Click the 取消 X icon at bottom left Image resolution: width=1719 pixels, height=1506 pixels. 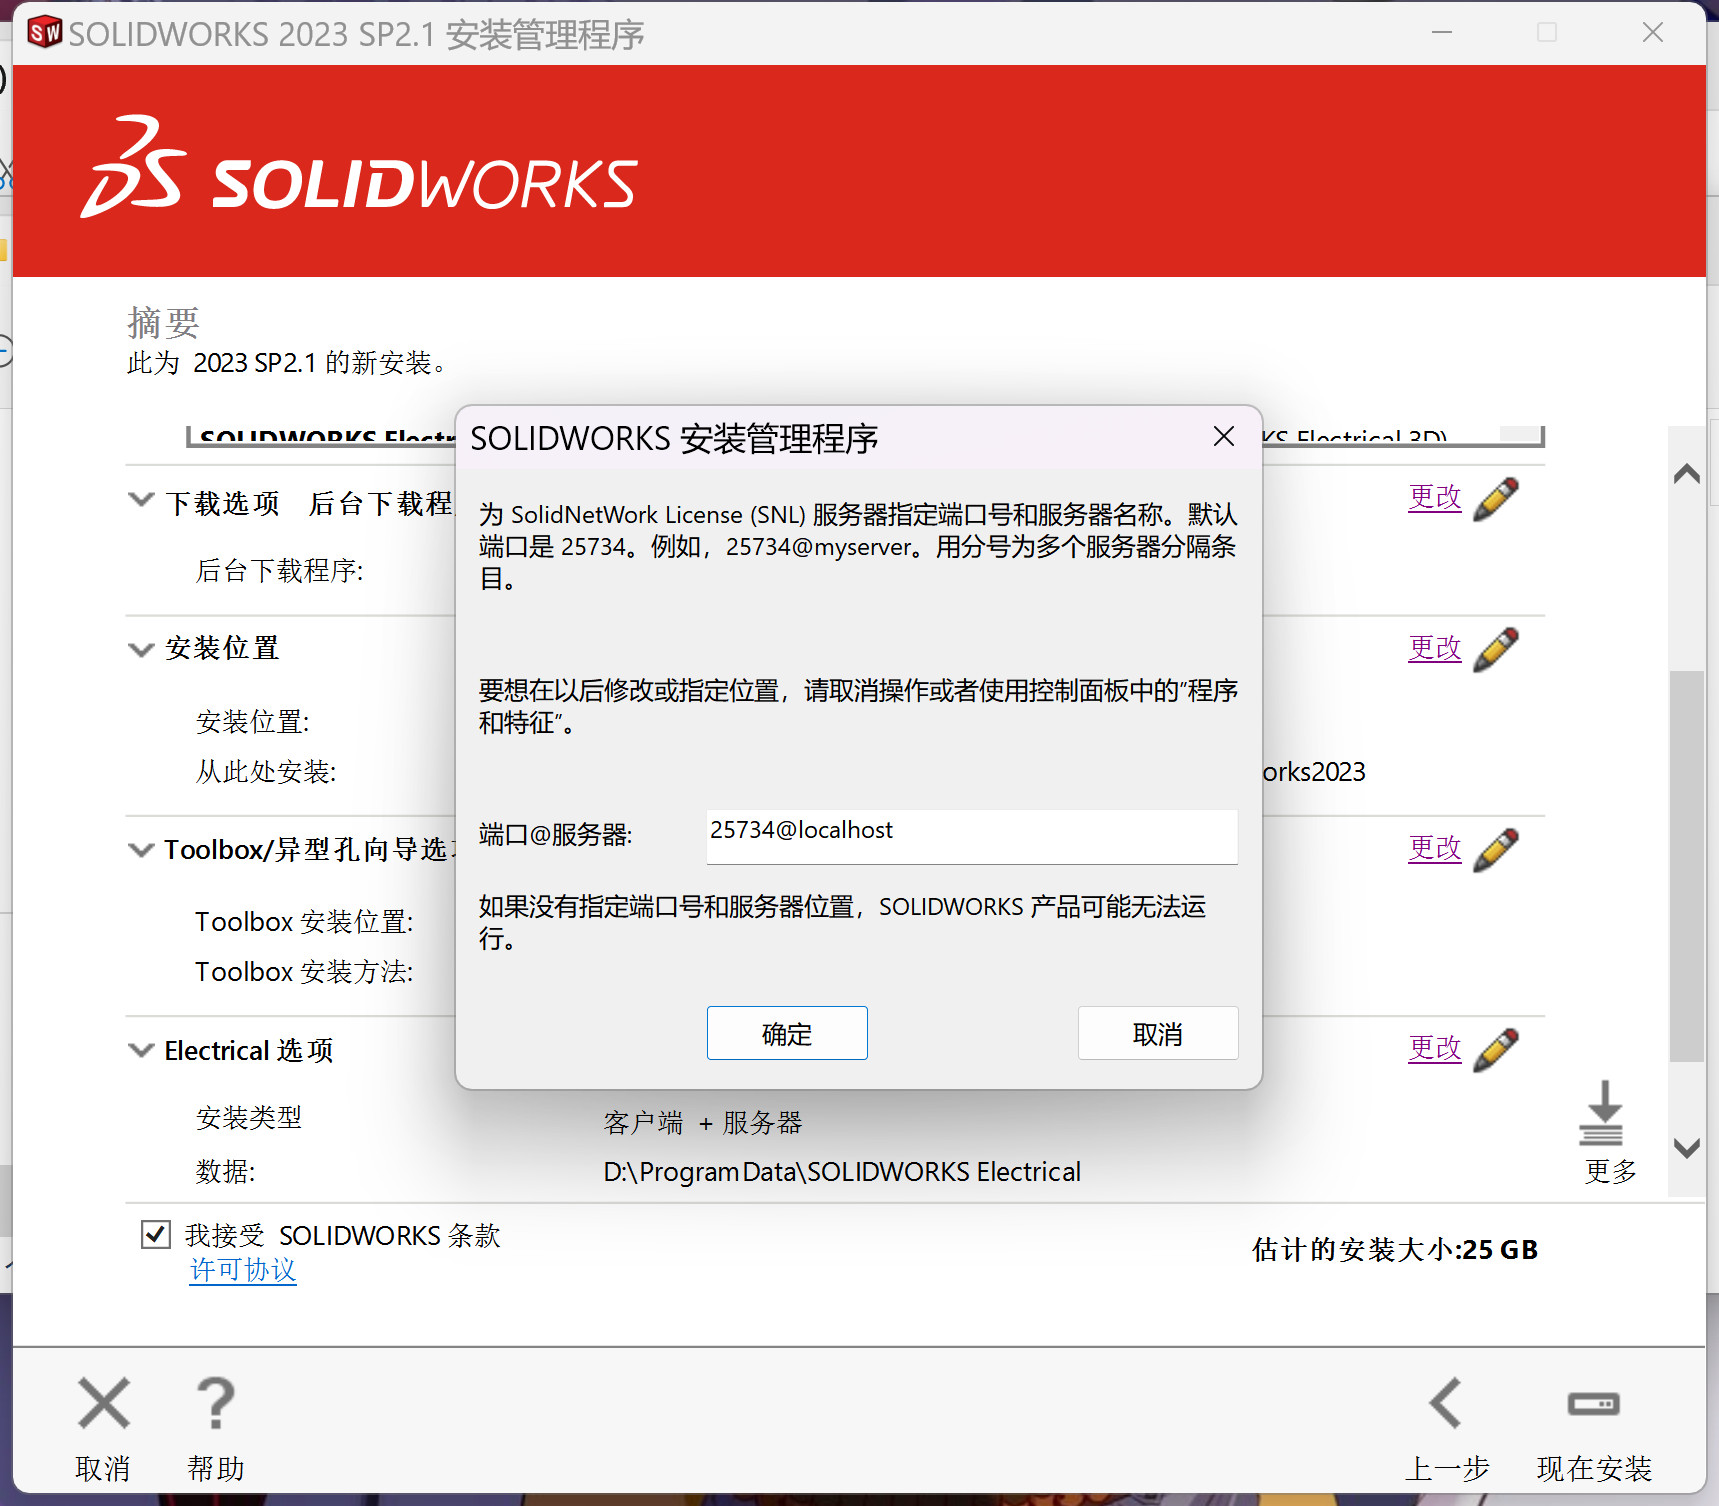pos(104,1403)
